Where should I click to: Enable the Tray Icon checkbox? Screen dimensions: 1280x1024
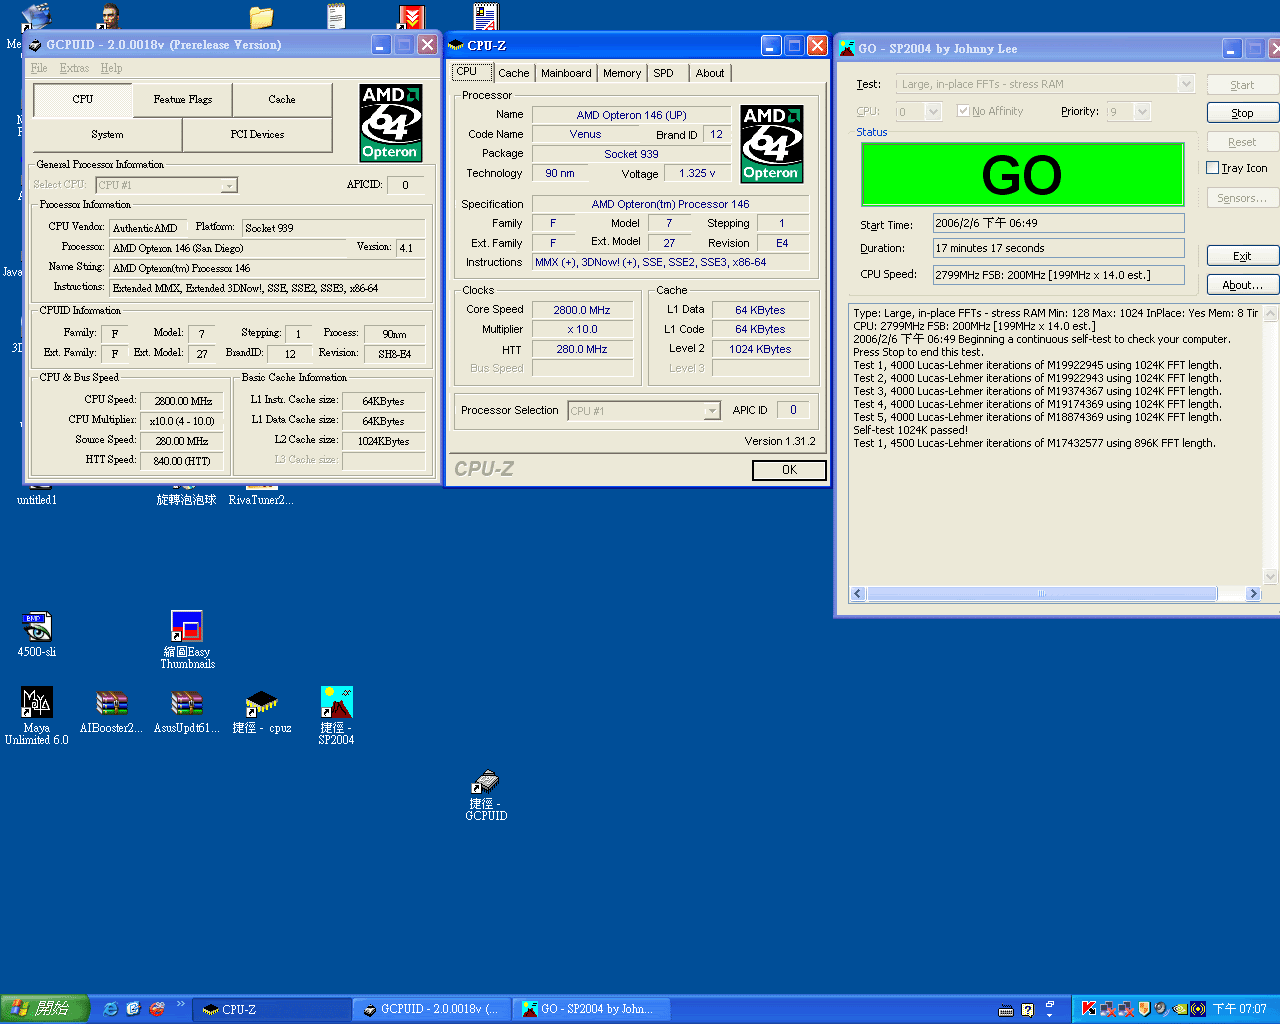(1213, 168)
